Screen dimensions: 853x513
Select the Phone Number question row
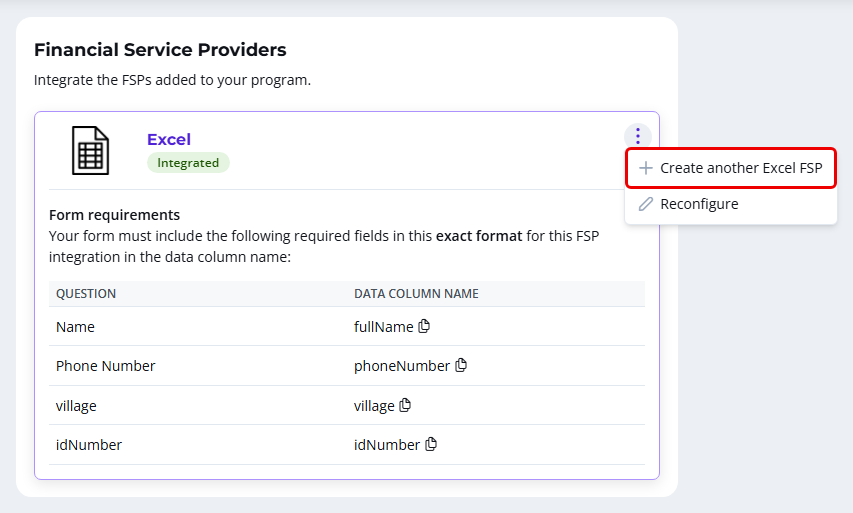tap(347, 366)
